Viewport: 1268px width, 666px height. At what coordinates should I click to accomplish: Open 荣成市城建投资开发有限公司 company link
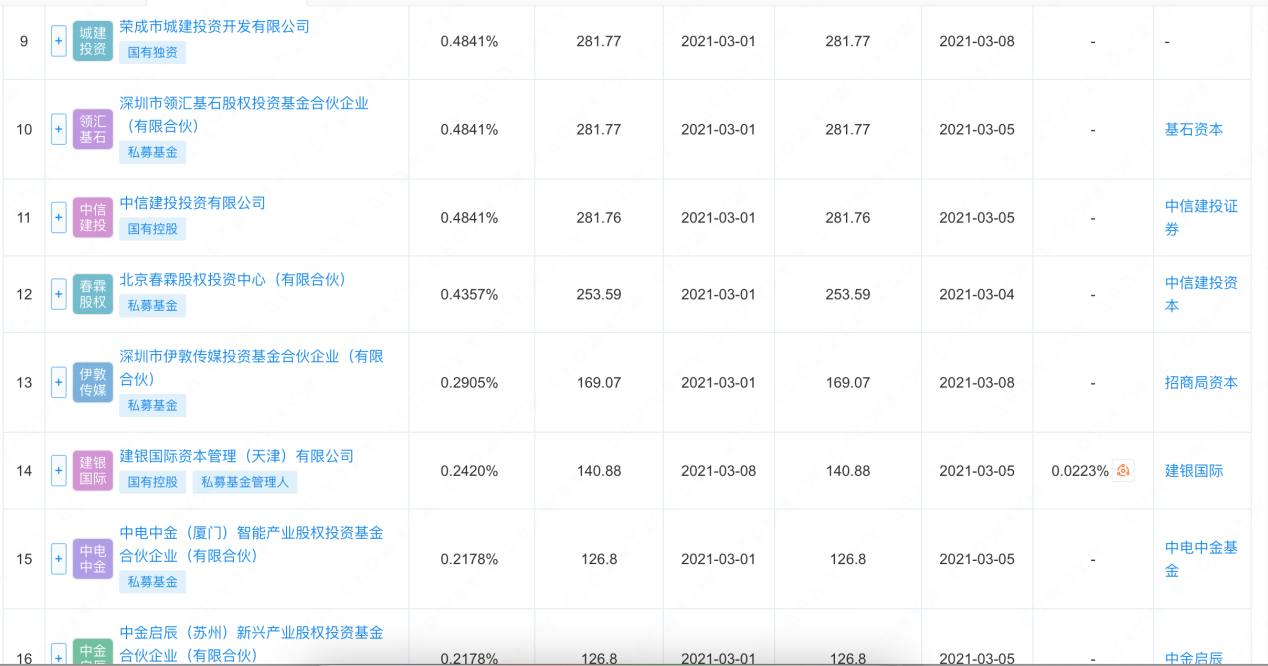[x=215, y=26]
